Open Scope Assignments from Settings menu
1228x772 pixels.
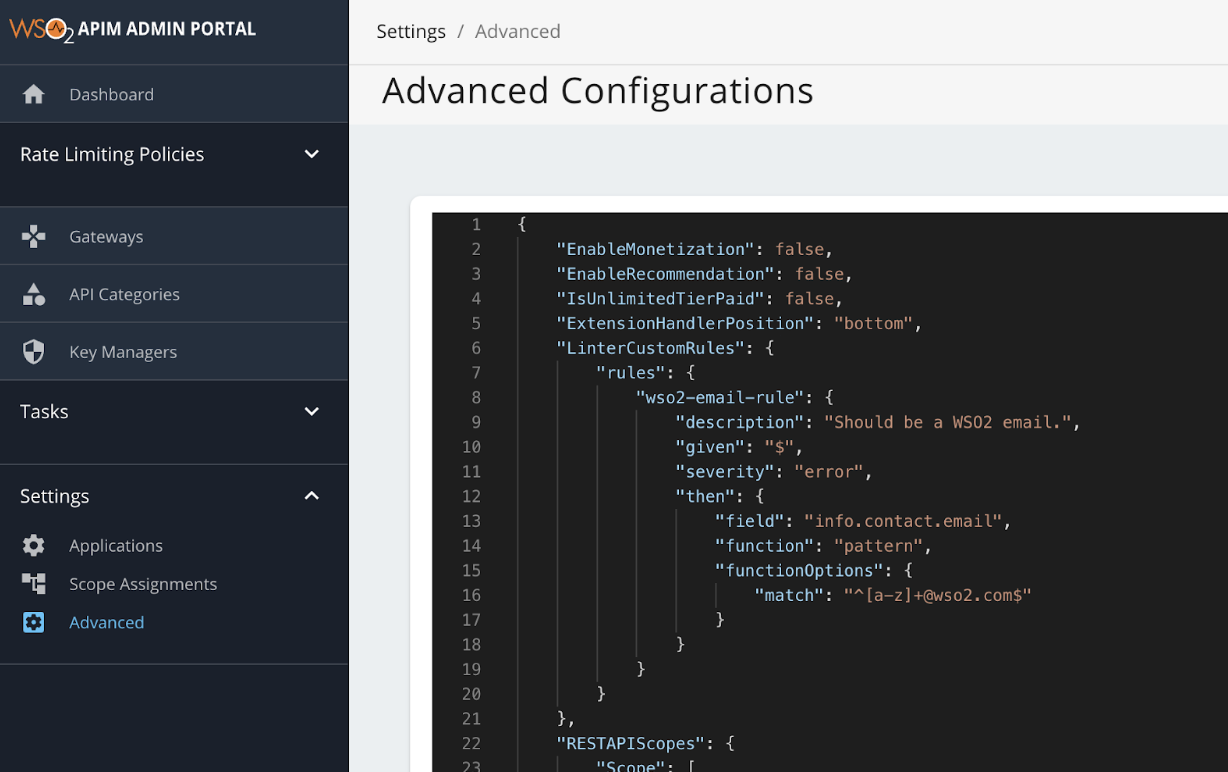point(143,584)
